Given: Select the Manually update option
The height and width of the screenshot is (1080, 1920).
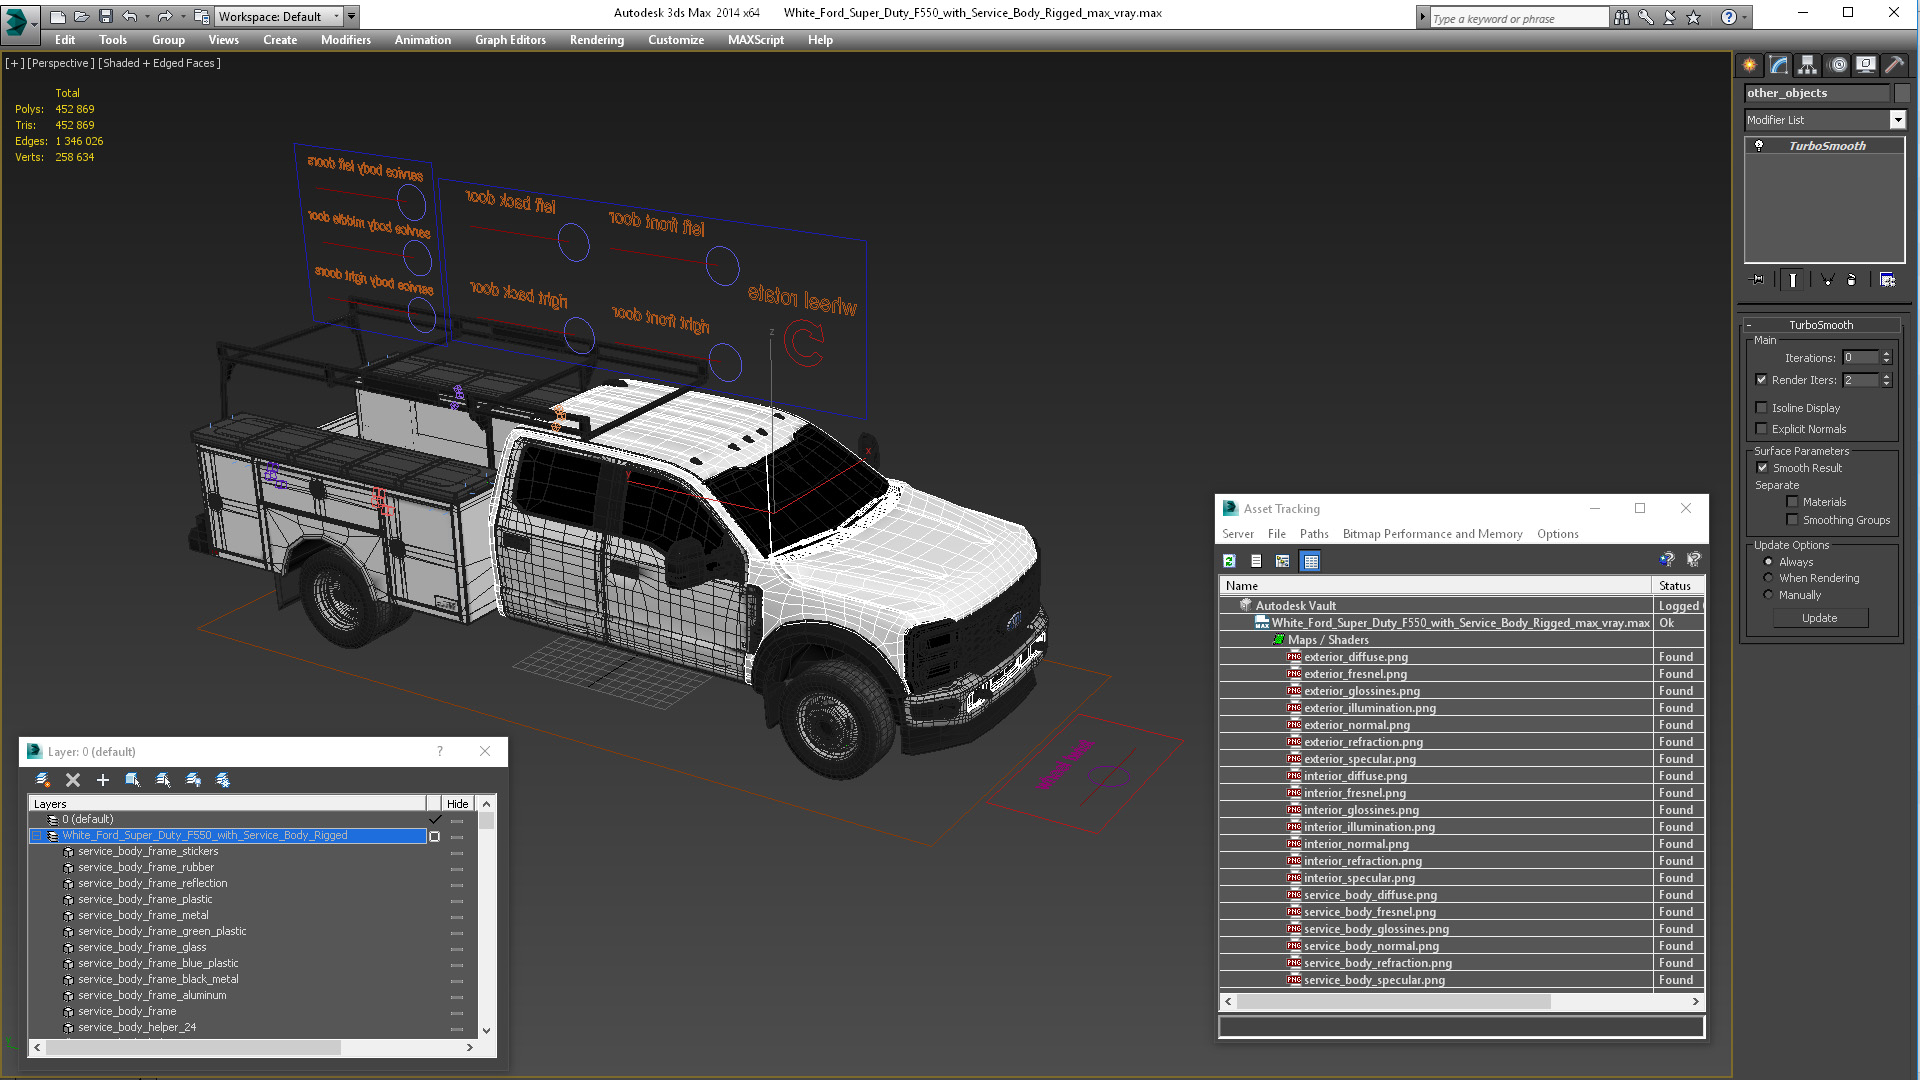Looking at the screenshot, I should [1768, 595].
